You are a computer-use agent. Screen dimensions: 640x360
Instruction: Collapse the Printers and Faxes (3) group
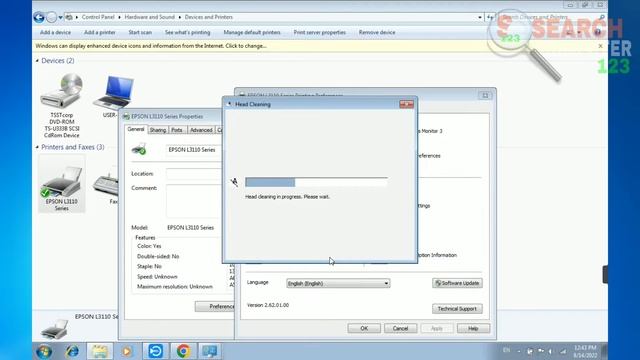[37, 147]
